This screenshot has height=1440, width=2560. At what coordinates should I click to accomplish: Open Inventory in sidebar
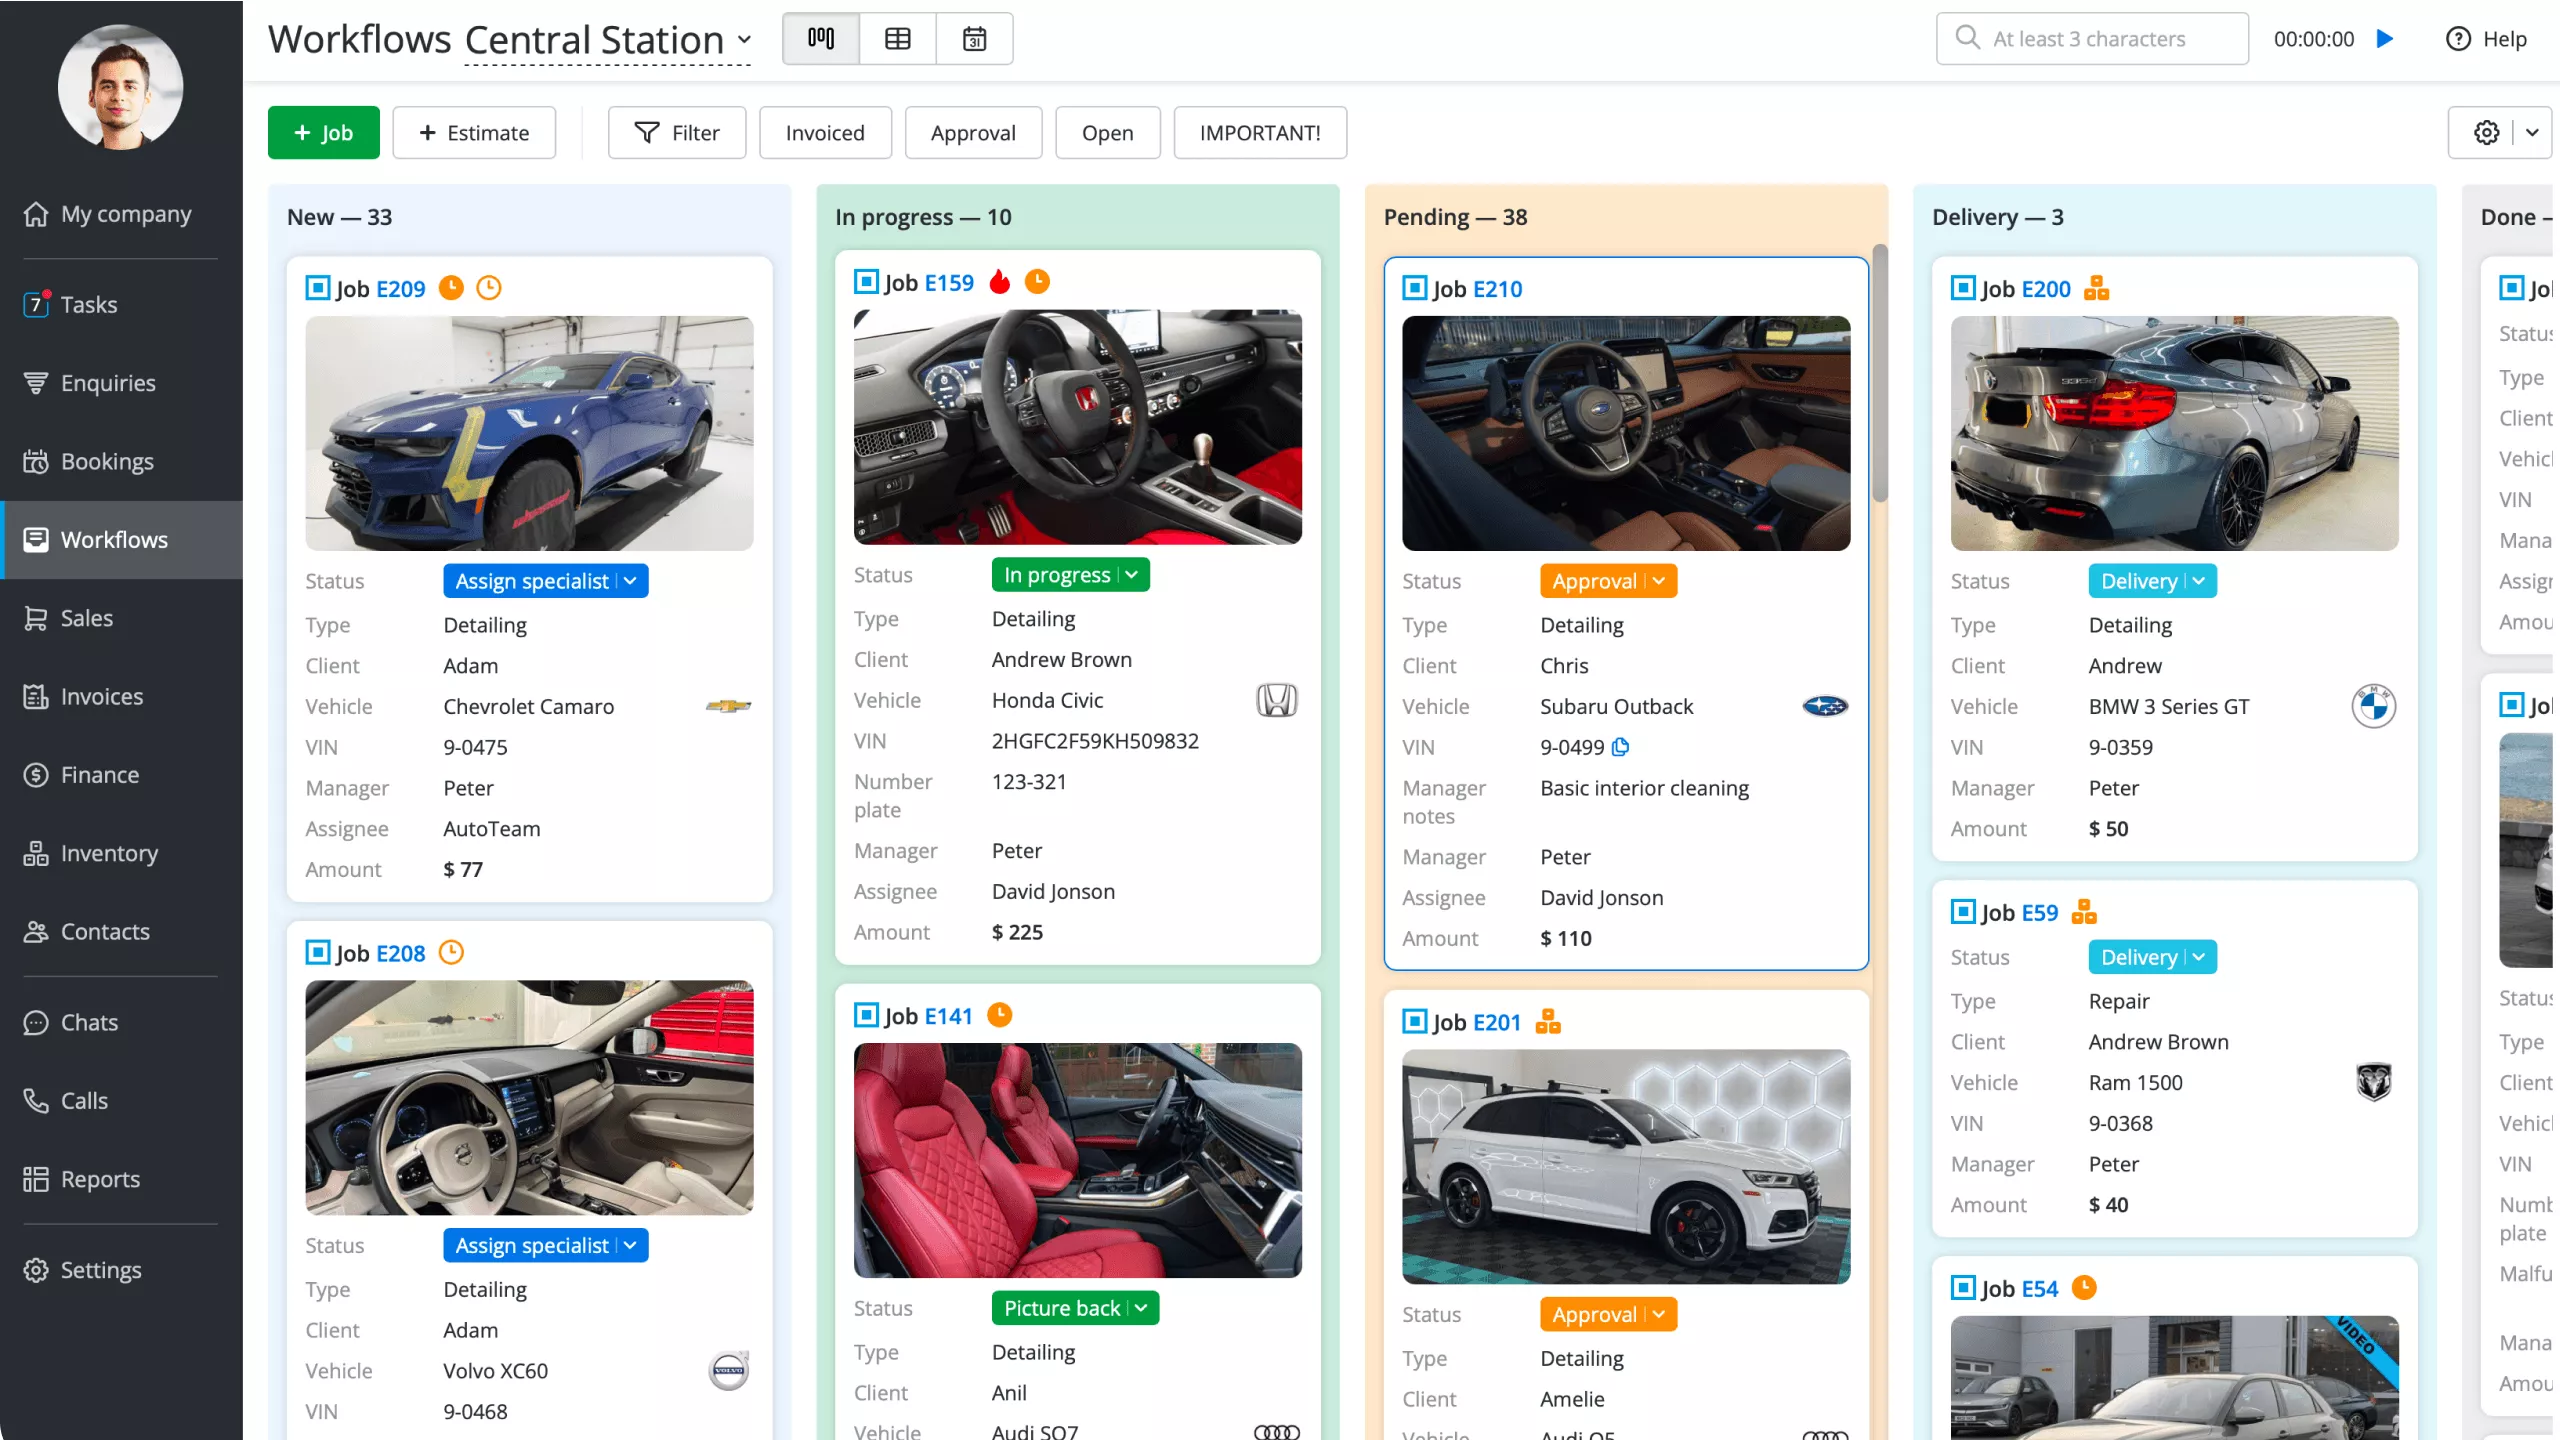pos(121,853)
